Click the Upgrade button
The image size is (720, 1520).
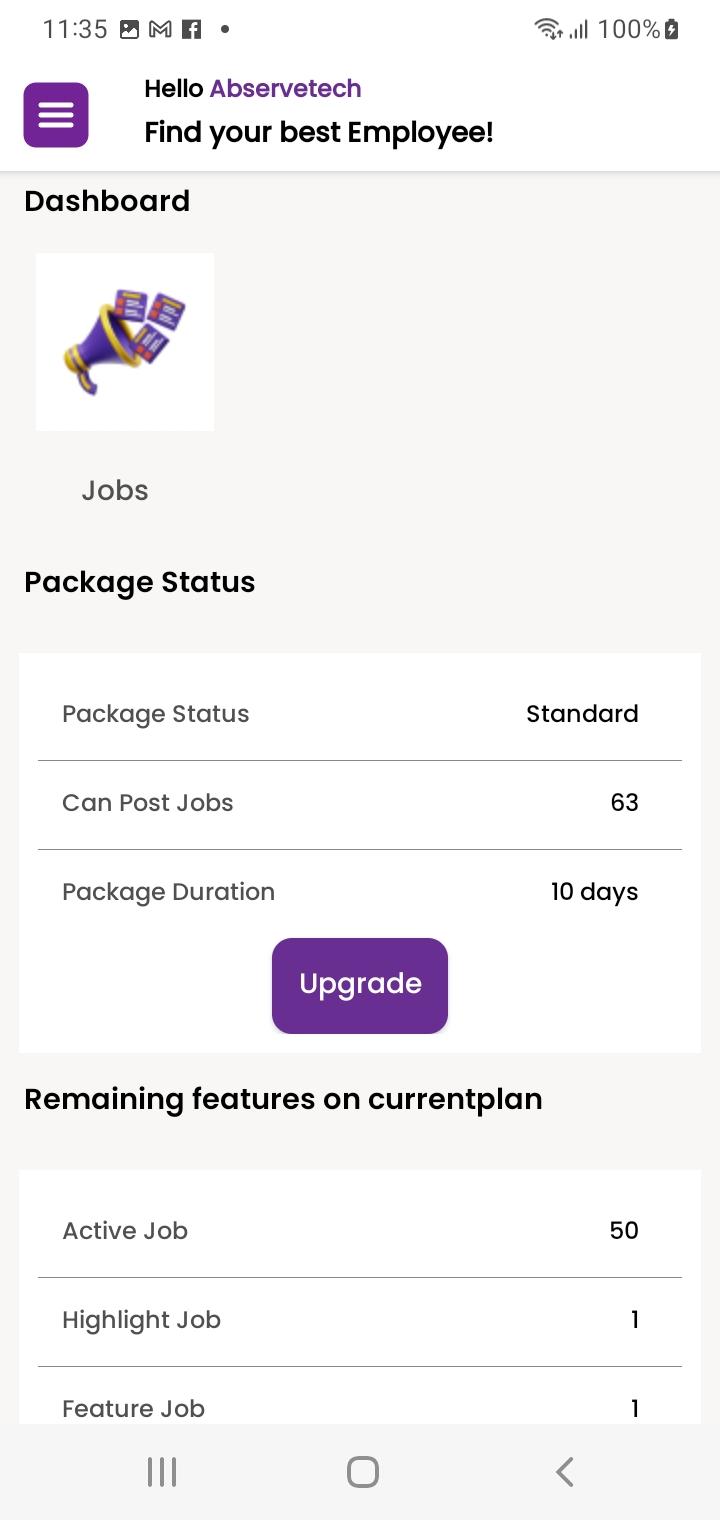[x=360, y=985]
